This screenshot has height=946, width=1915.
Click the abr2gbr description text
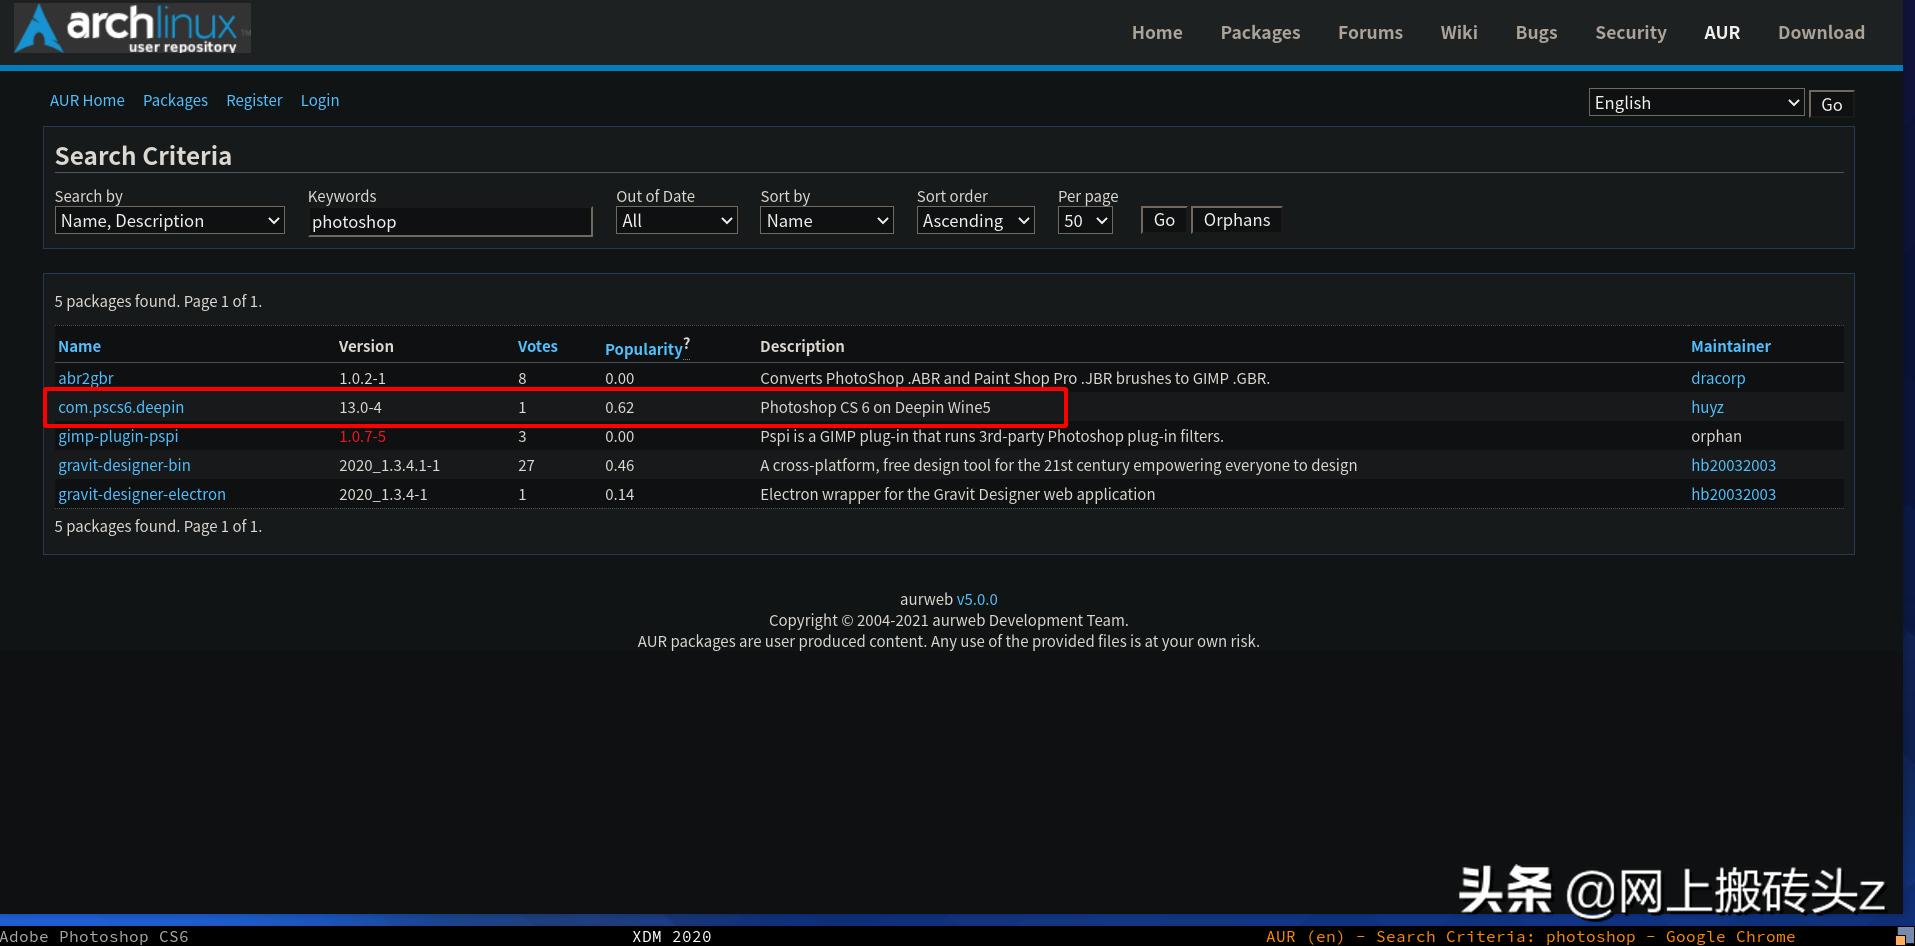1015,378
